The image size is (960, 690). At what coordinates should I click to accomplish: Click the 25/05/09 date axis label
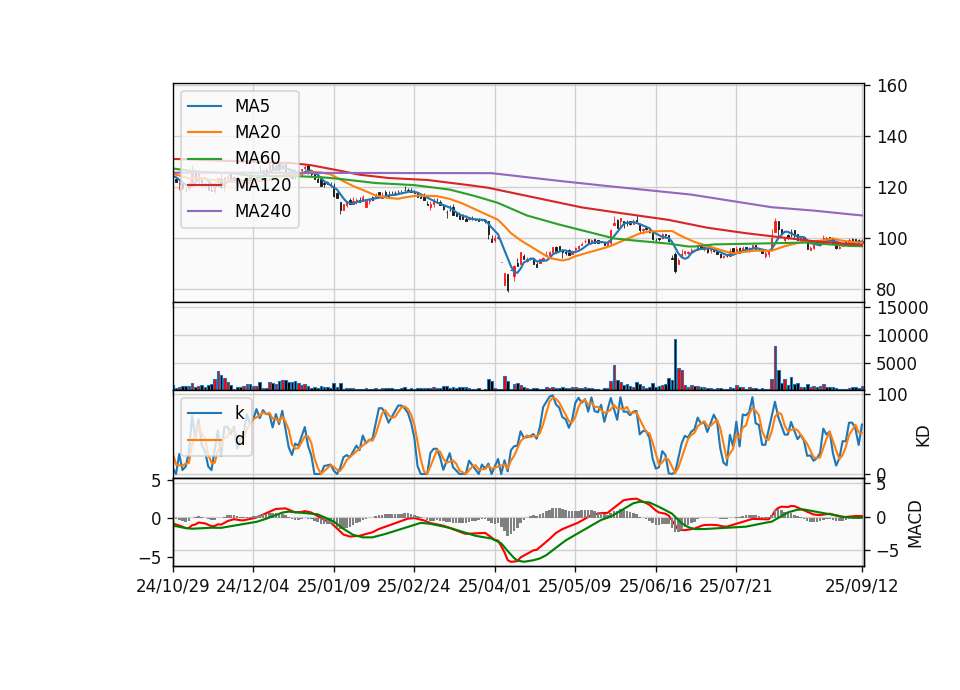[575, 586]
